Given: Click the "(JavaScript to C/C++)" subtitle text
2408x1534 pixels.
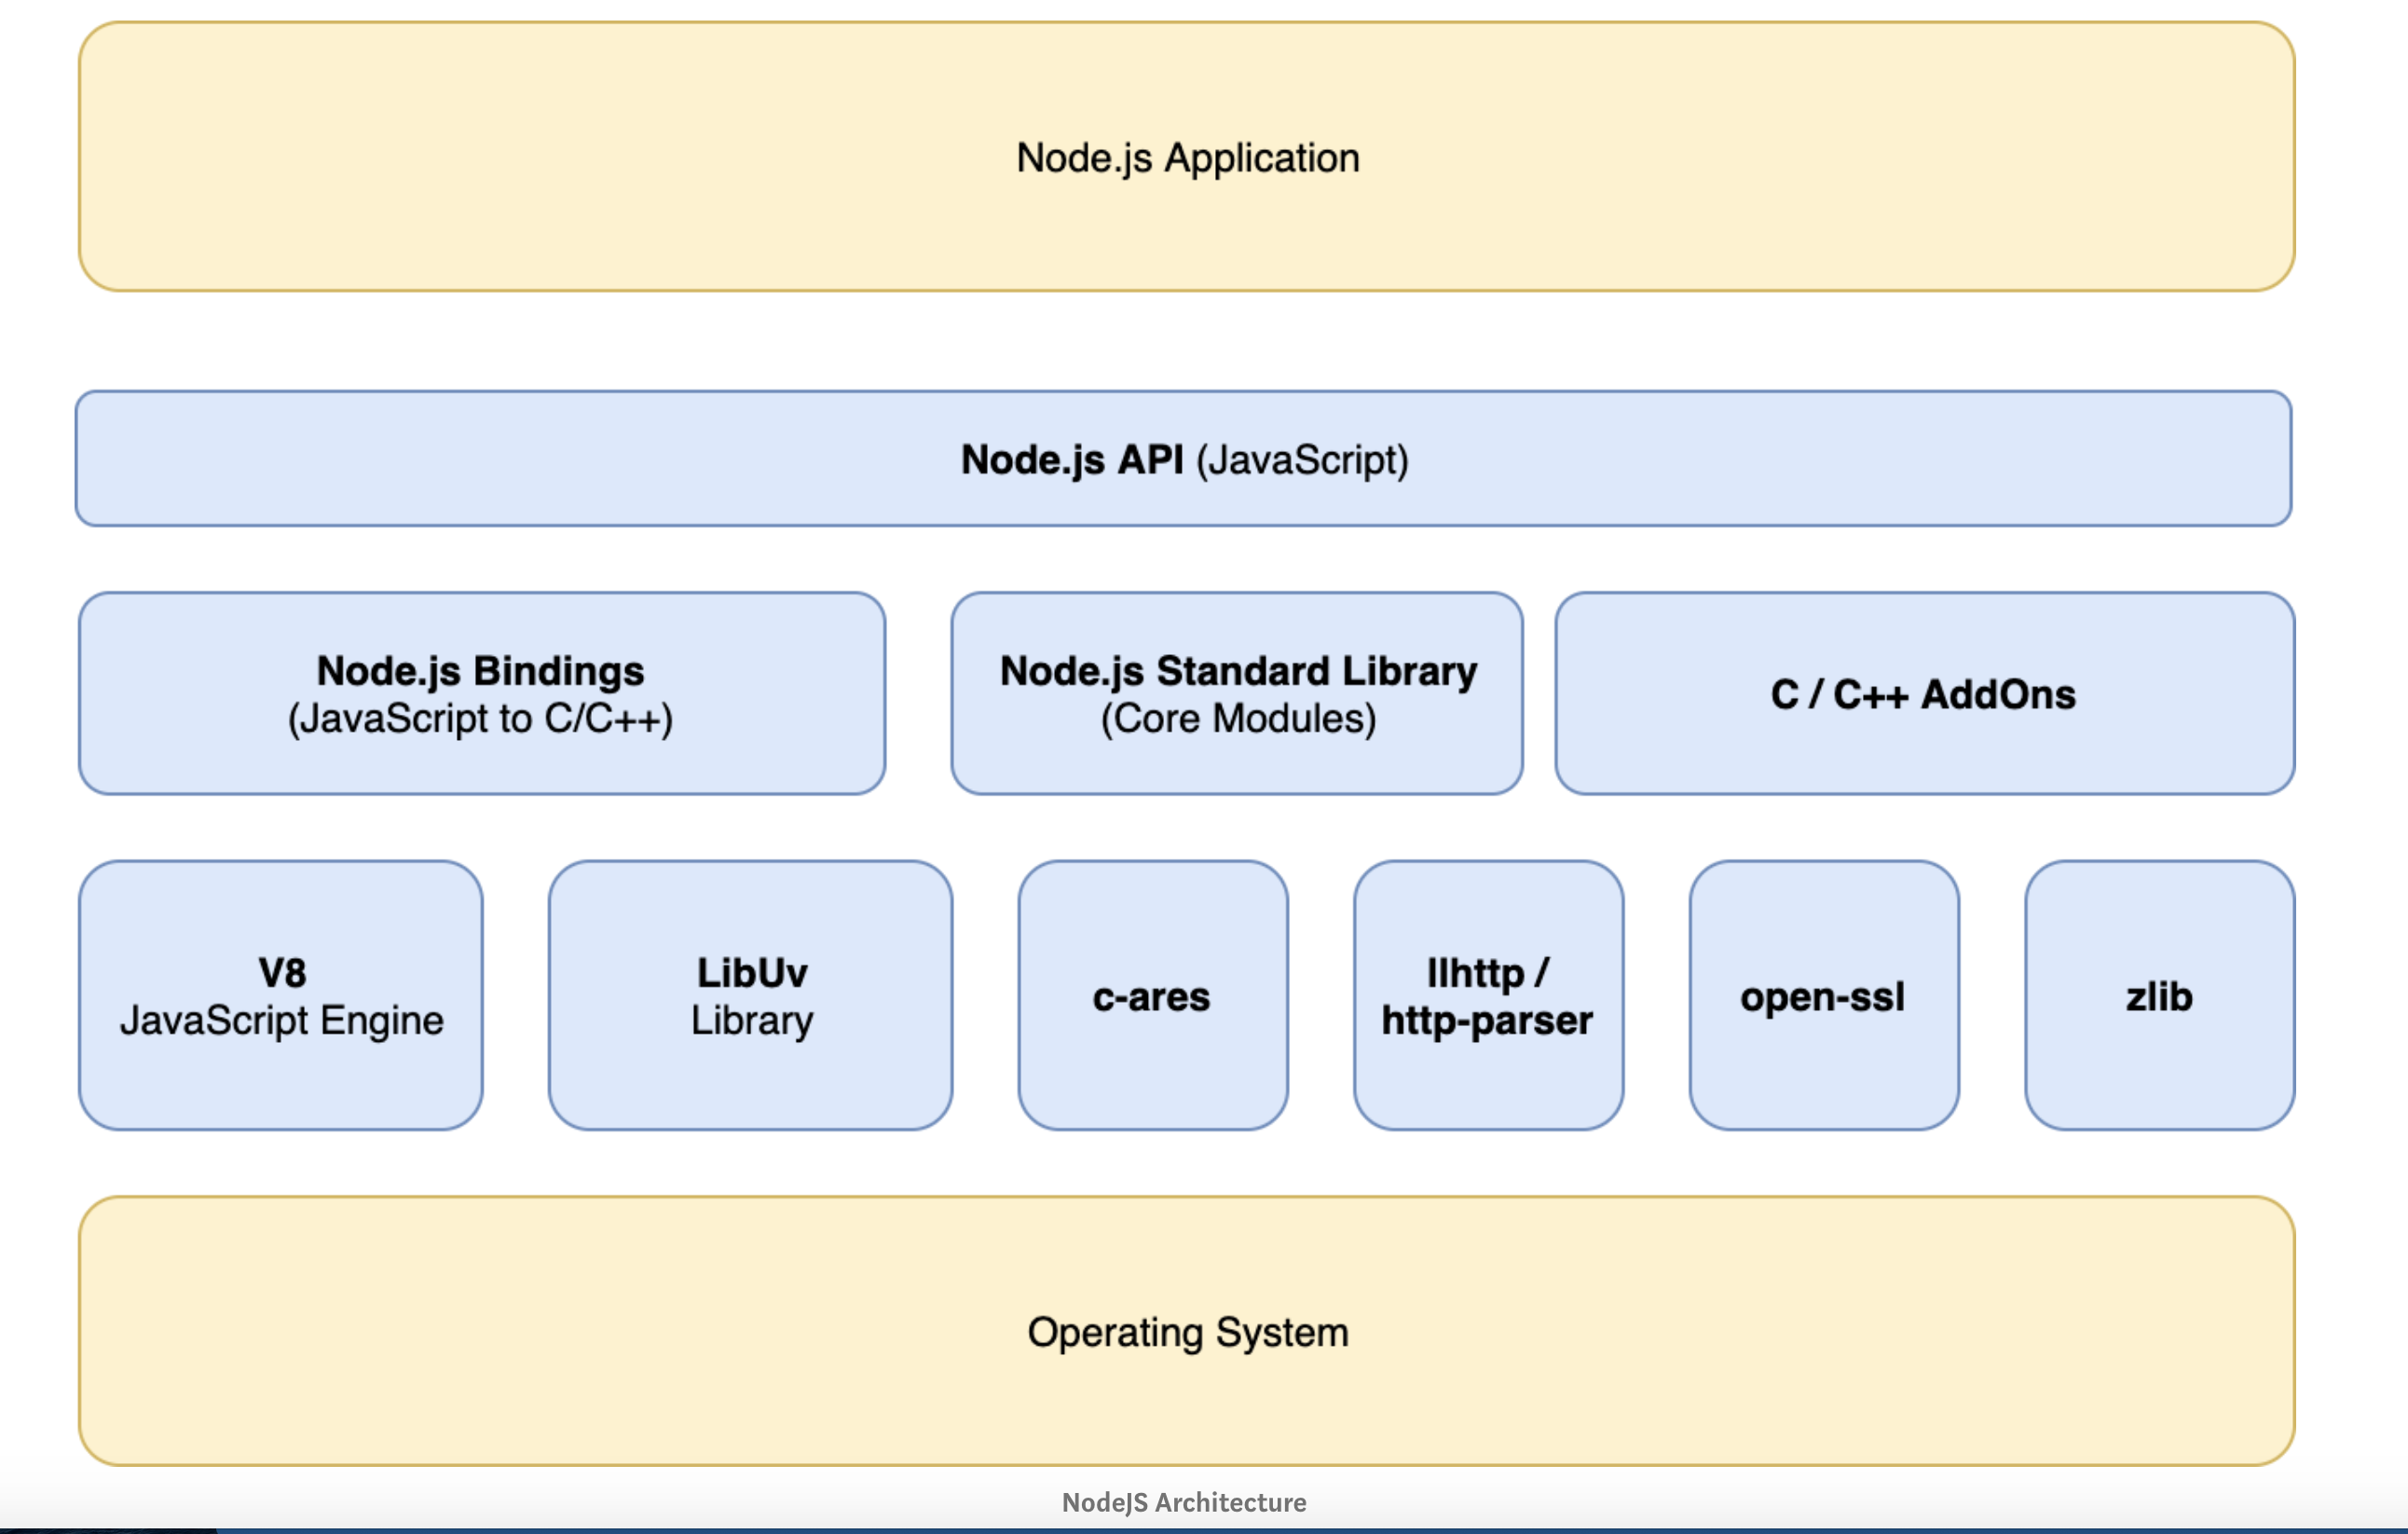Looking at the screenshot, I should 481,719.
